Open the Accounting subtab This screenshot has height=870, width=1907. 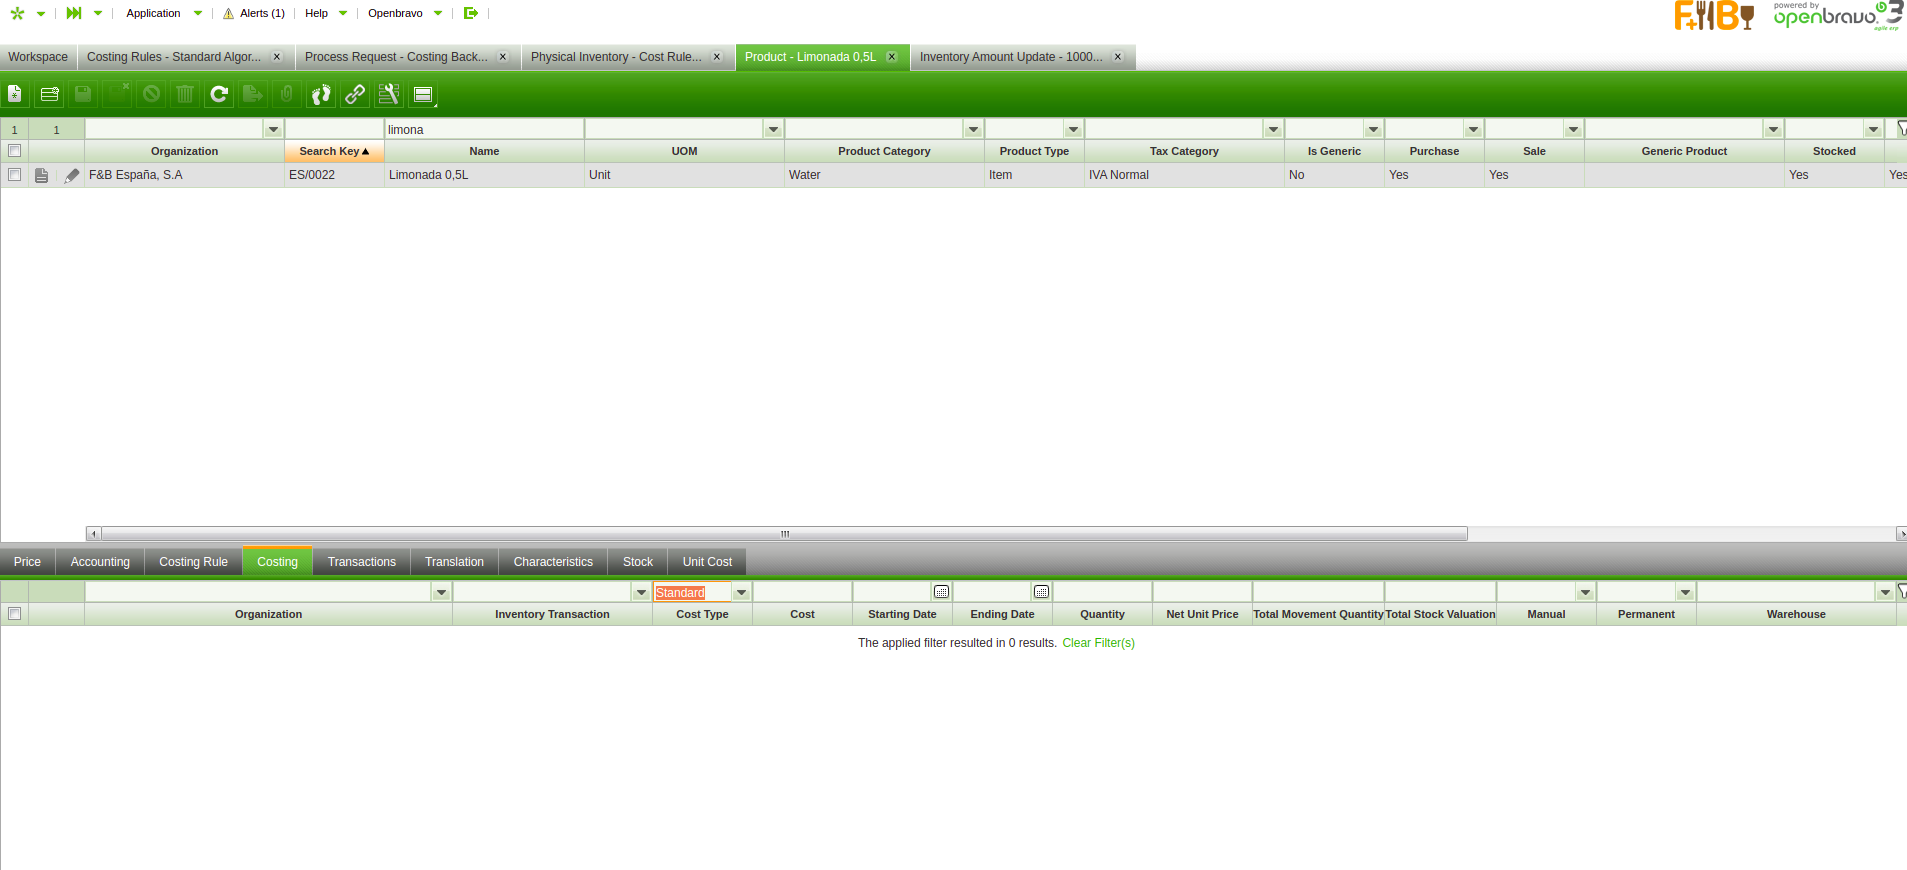(100, 562)
